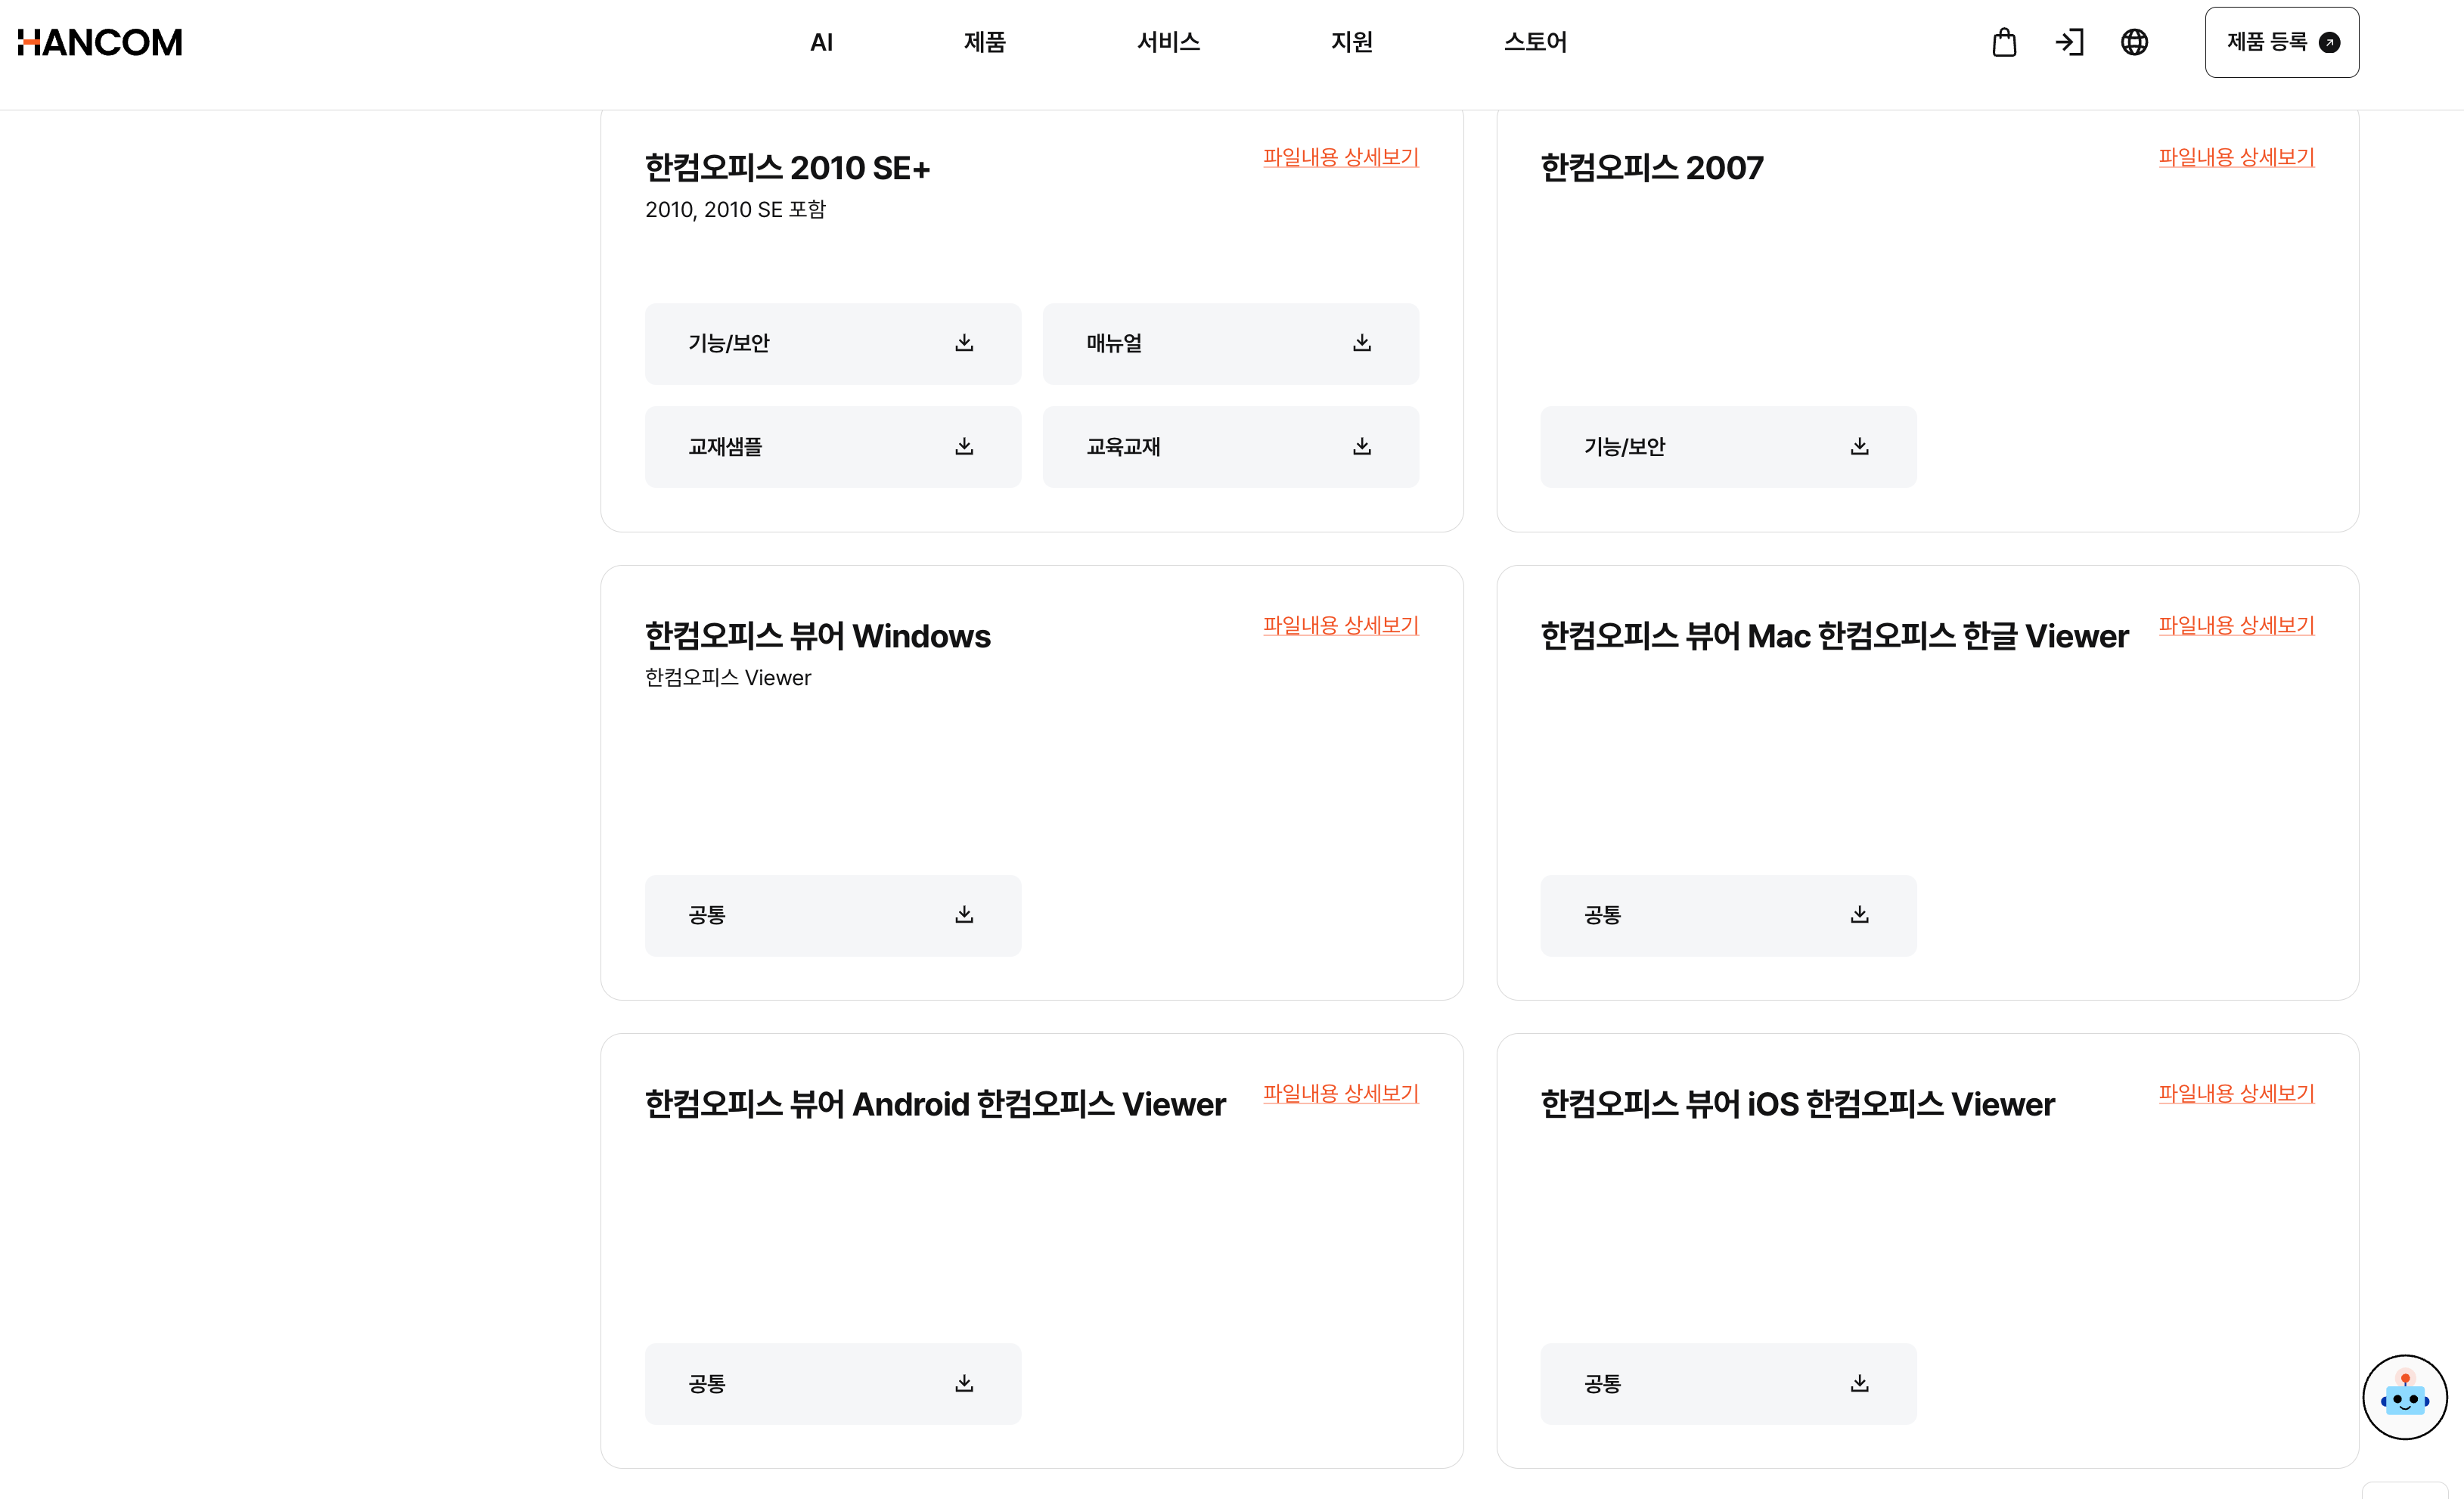Open 파일내용 상세보기 for Android Viewer
This screenshot has height=1499, width=2464.
tap(1342, 1093)
